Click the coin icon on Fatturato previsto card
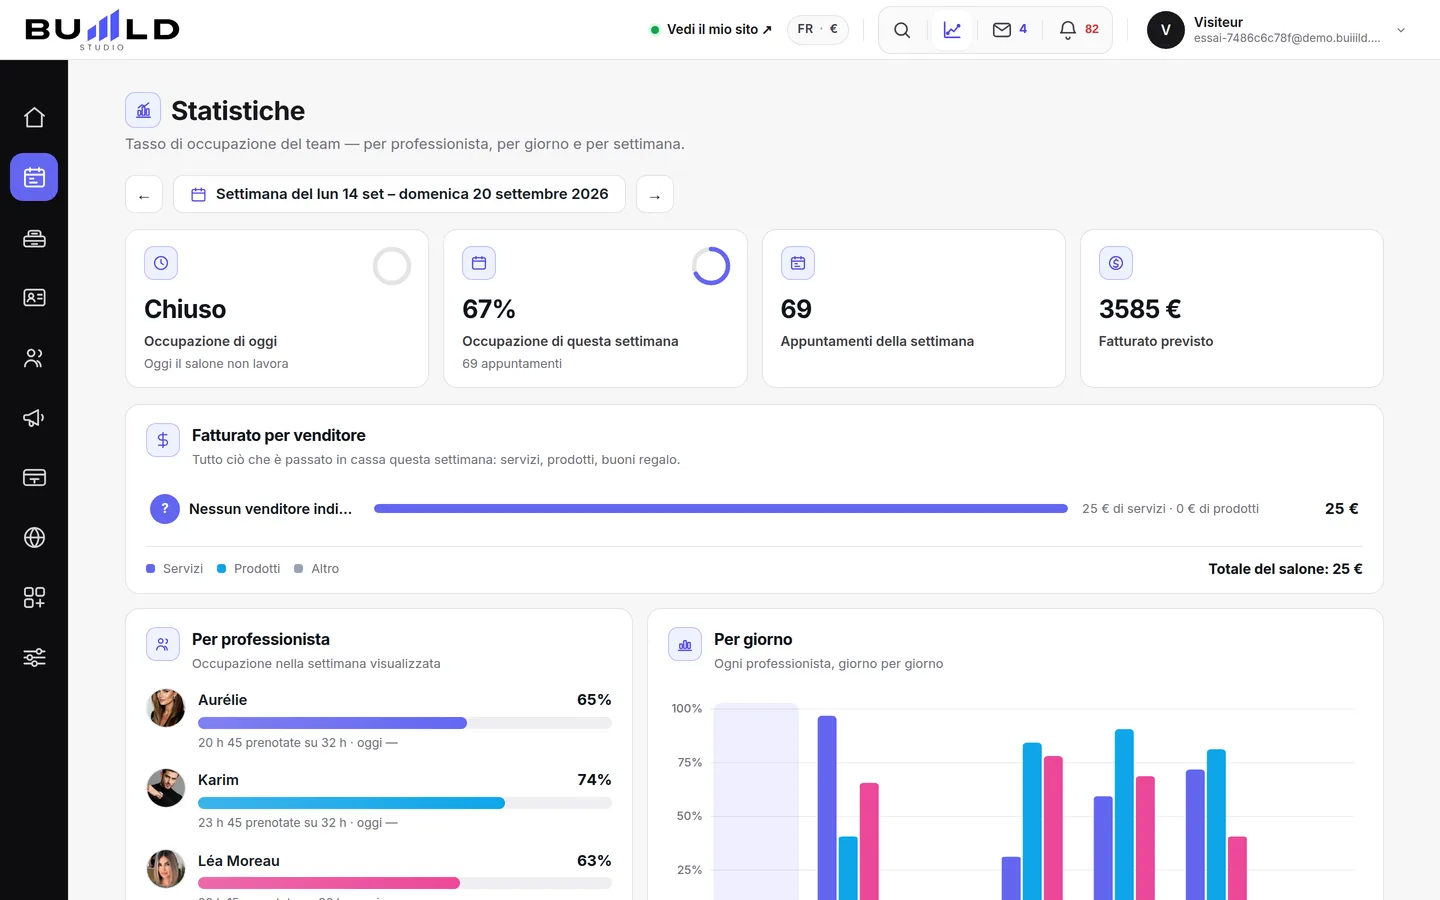Screen dimensions: 1440x900 [1116, 263]
